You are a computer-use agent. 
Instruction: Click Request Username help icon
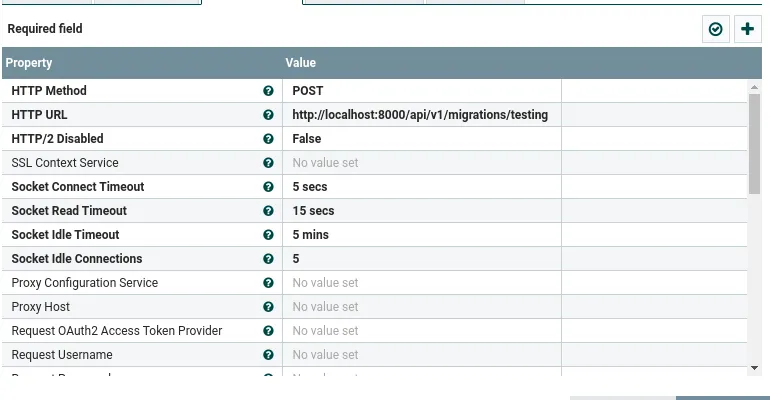pyautogui.click(x=268, y=355)
